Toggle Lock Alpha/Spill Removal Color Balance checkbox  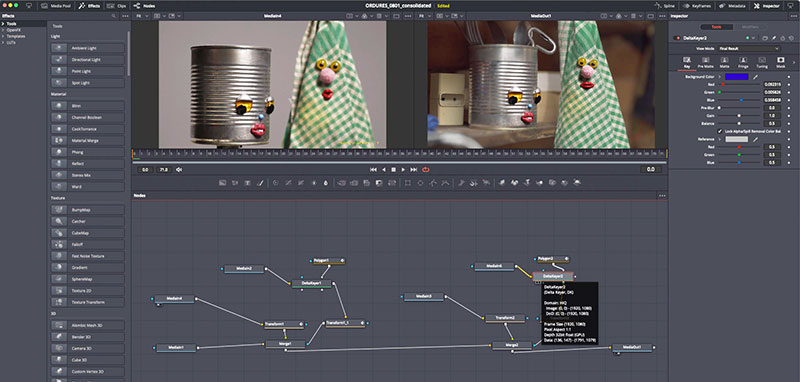click(720, 131)
